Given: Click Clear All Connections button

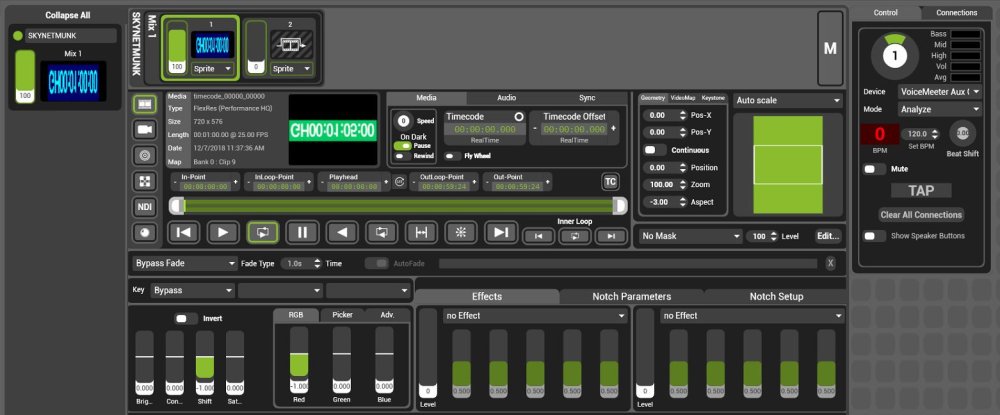Looking at the screenshot, I should (x=921, y=215).
